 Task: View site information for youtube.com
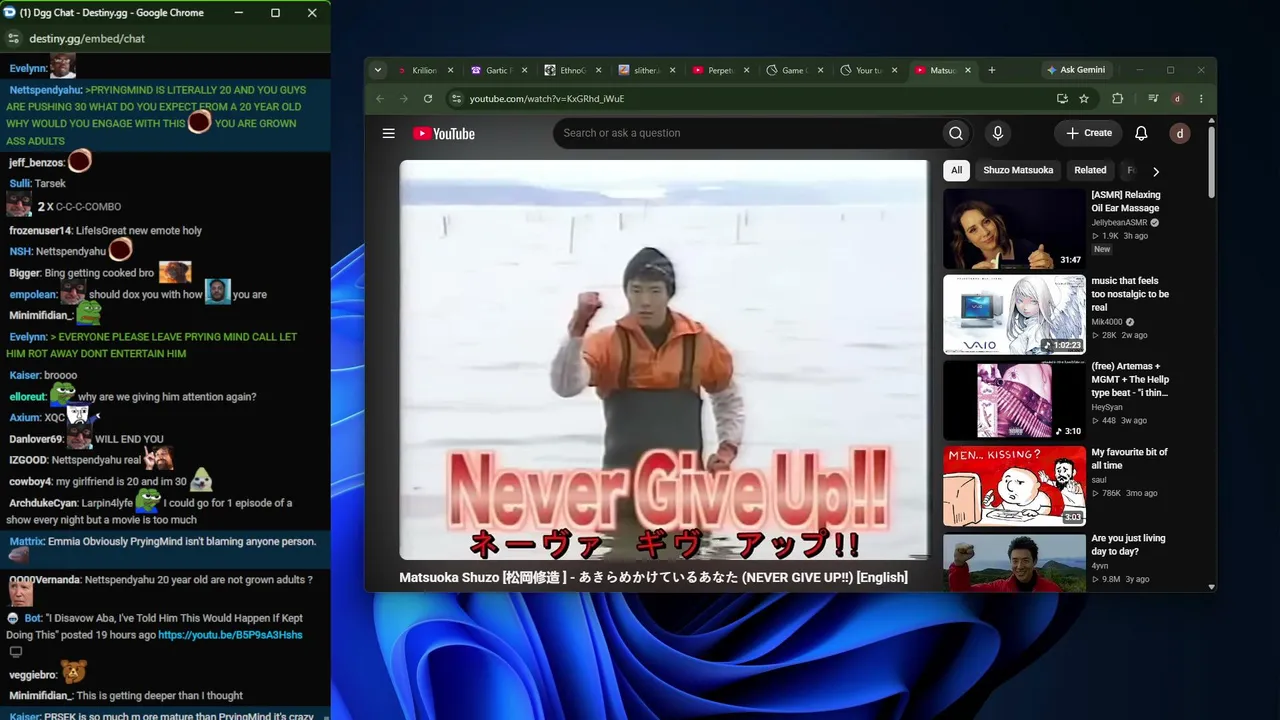(456, 99)
